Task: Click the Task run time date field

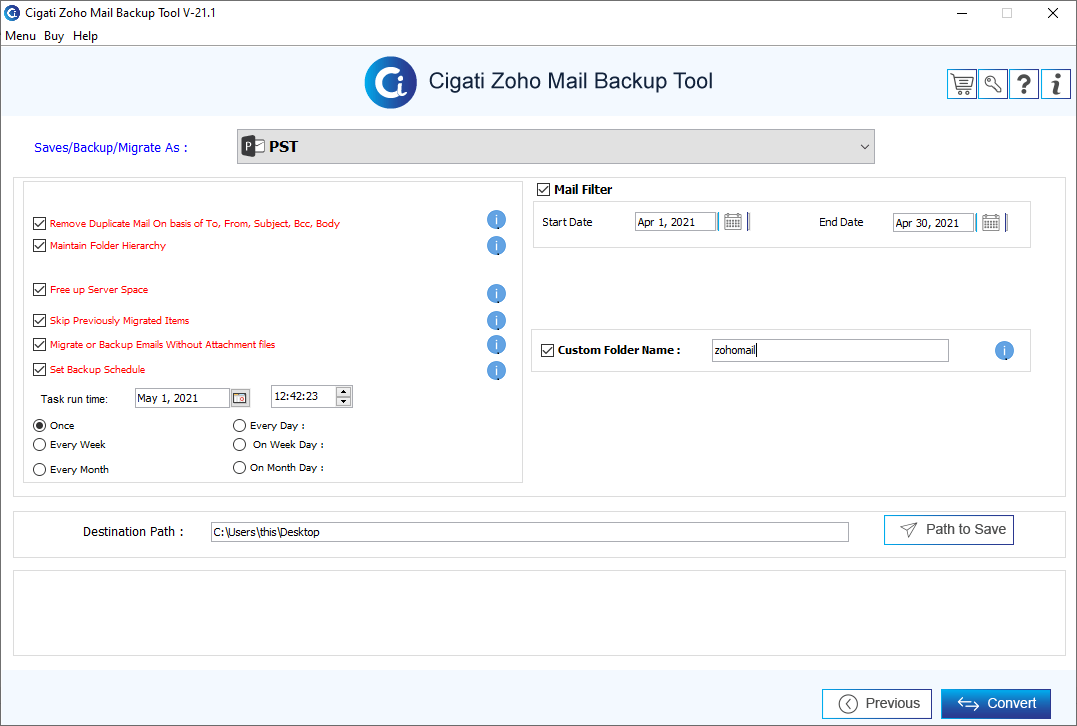Action: point(182,398)
